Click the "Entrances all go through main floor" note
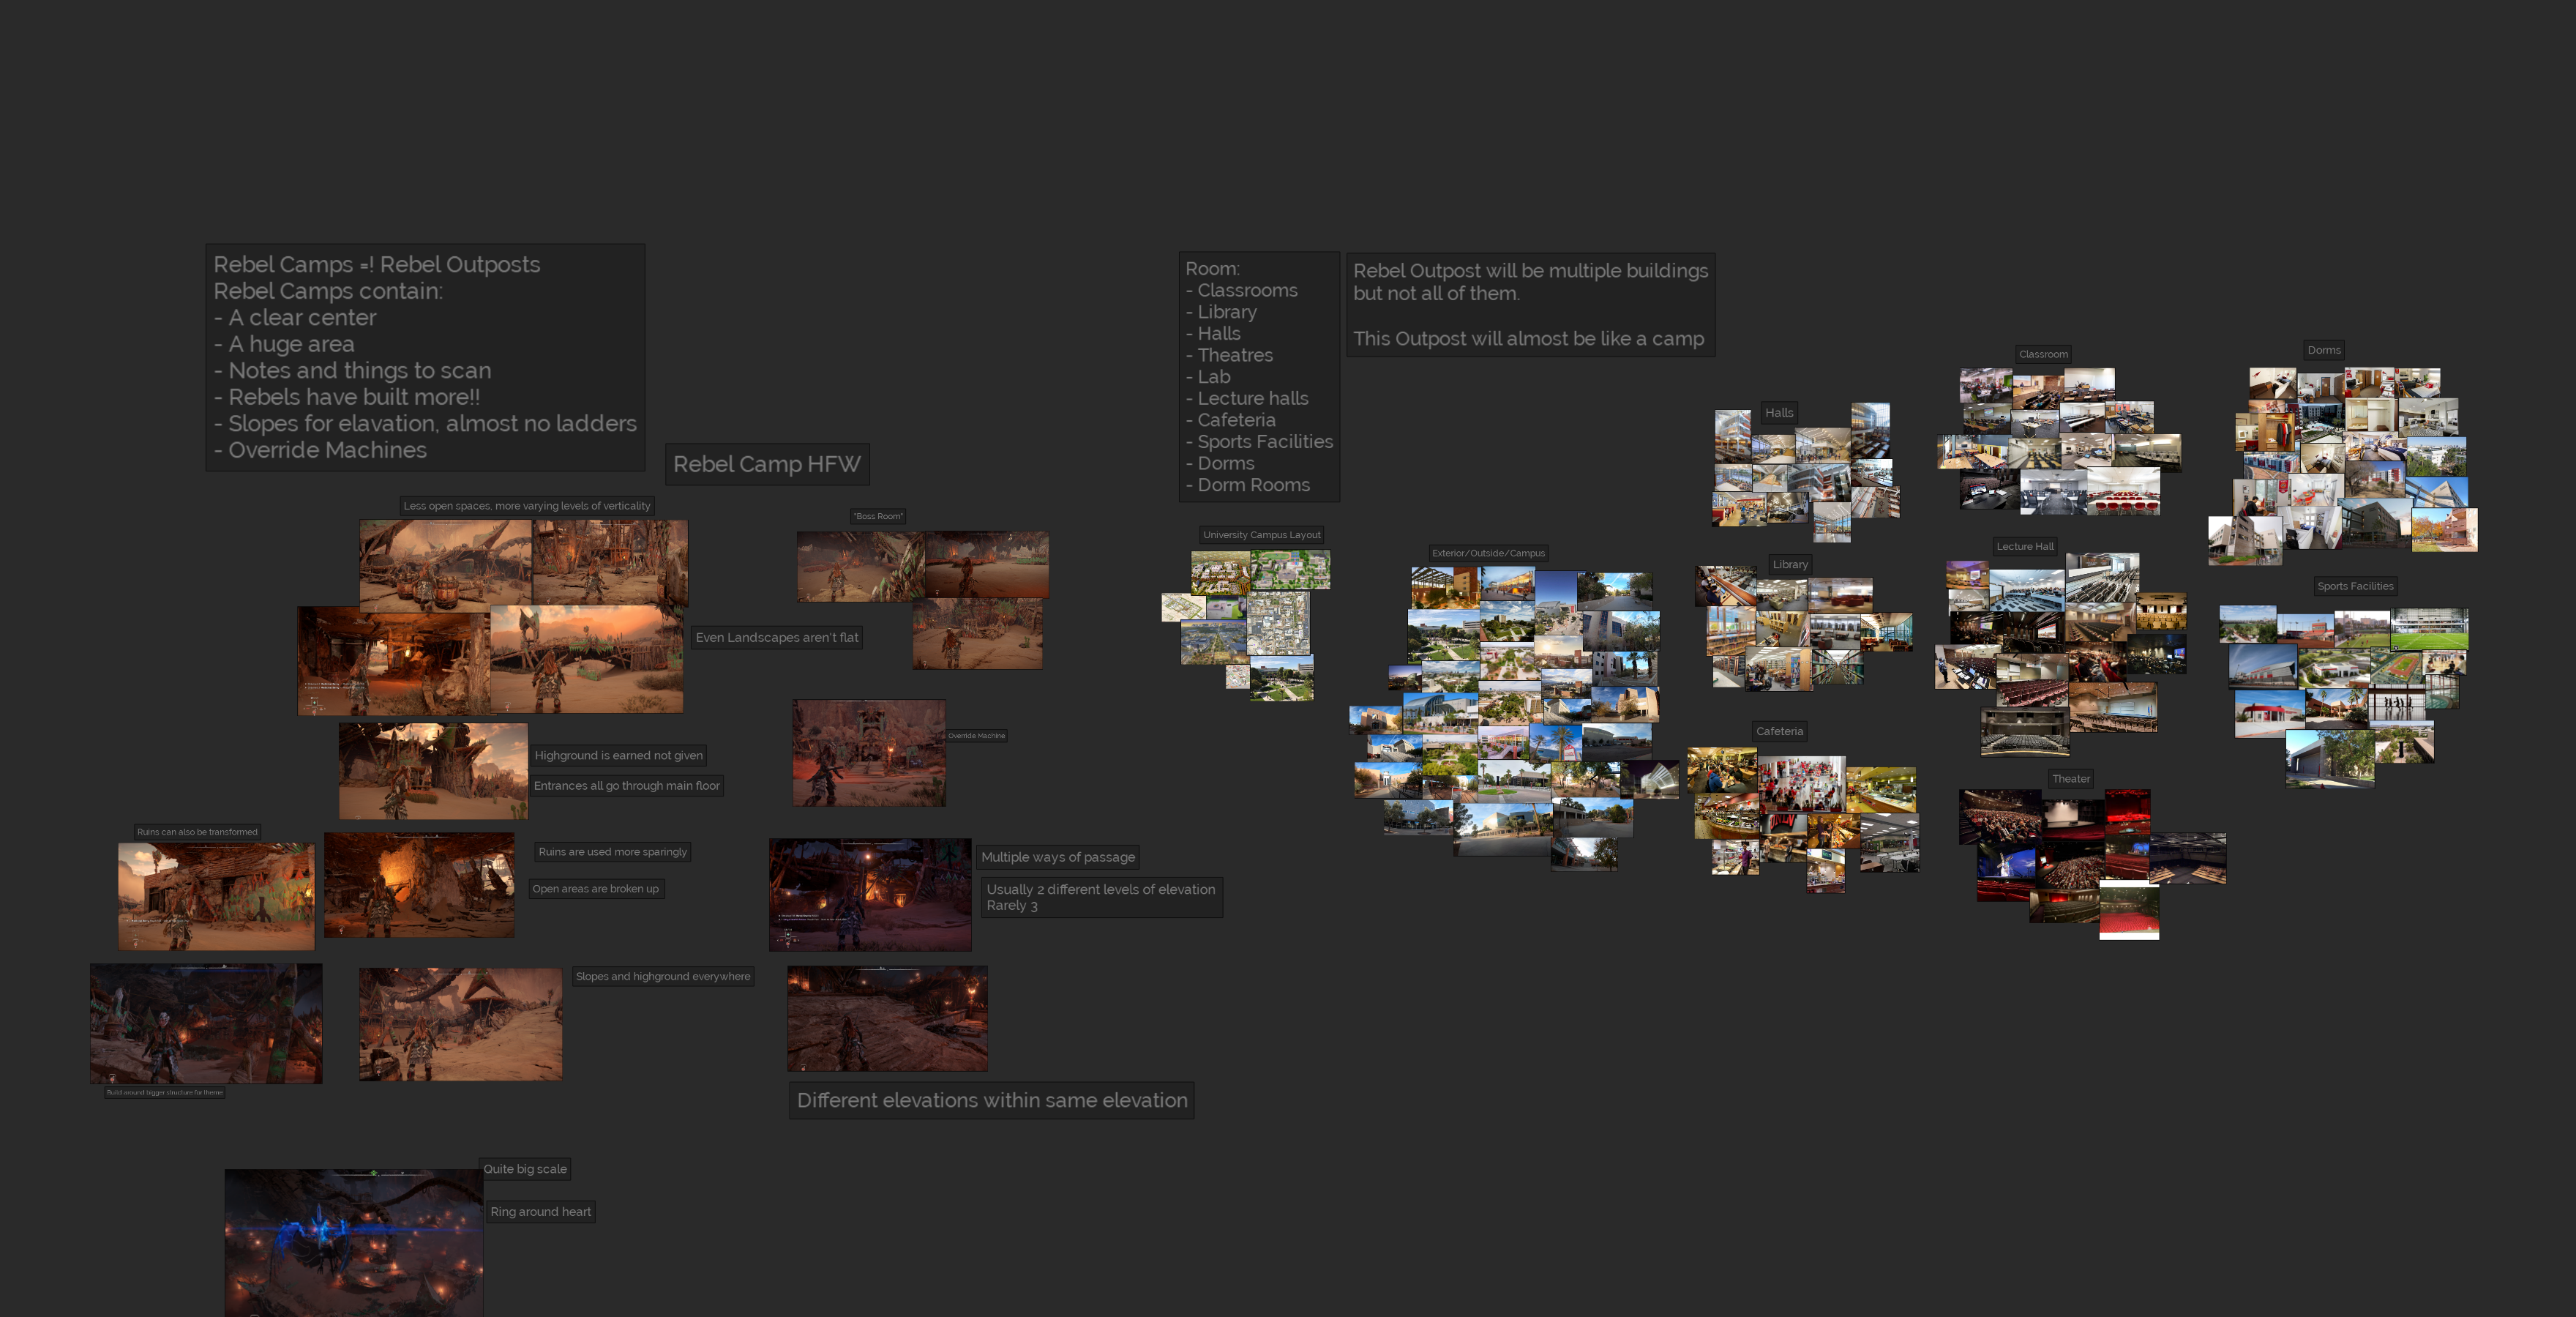The image size is (2576, 1317). click(x=627, y=785)
